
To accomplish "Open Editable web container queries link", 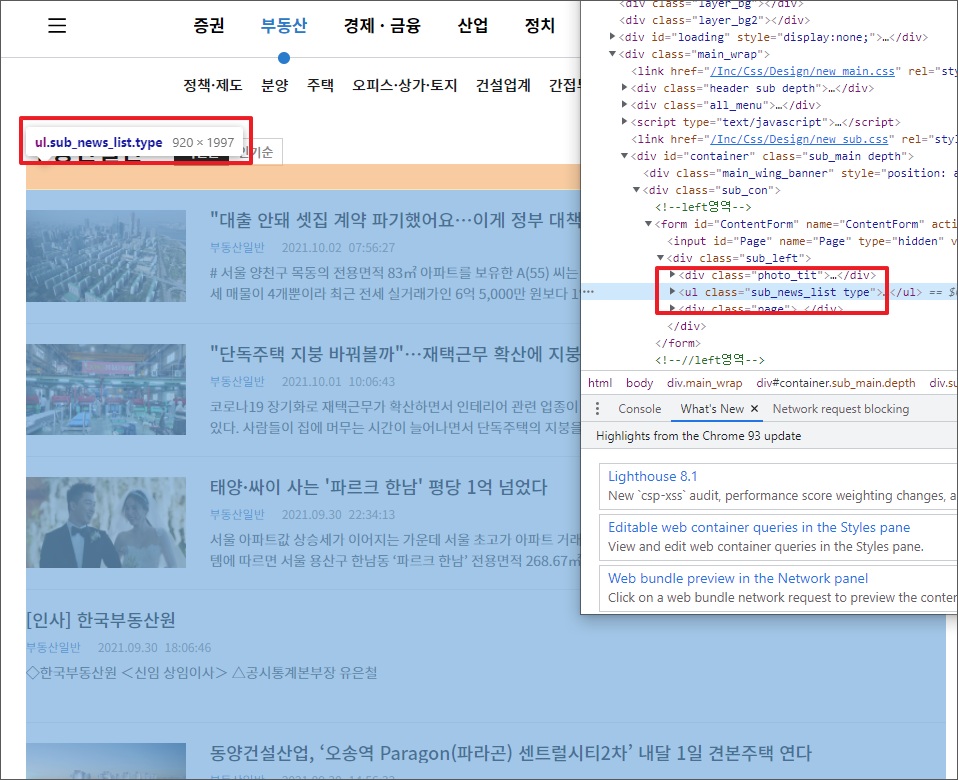I will point(759,527).
